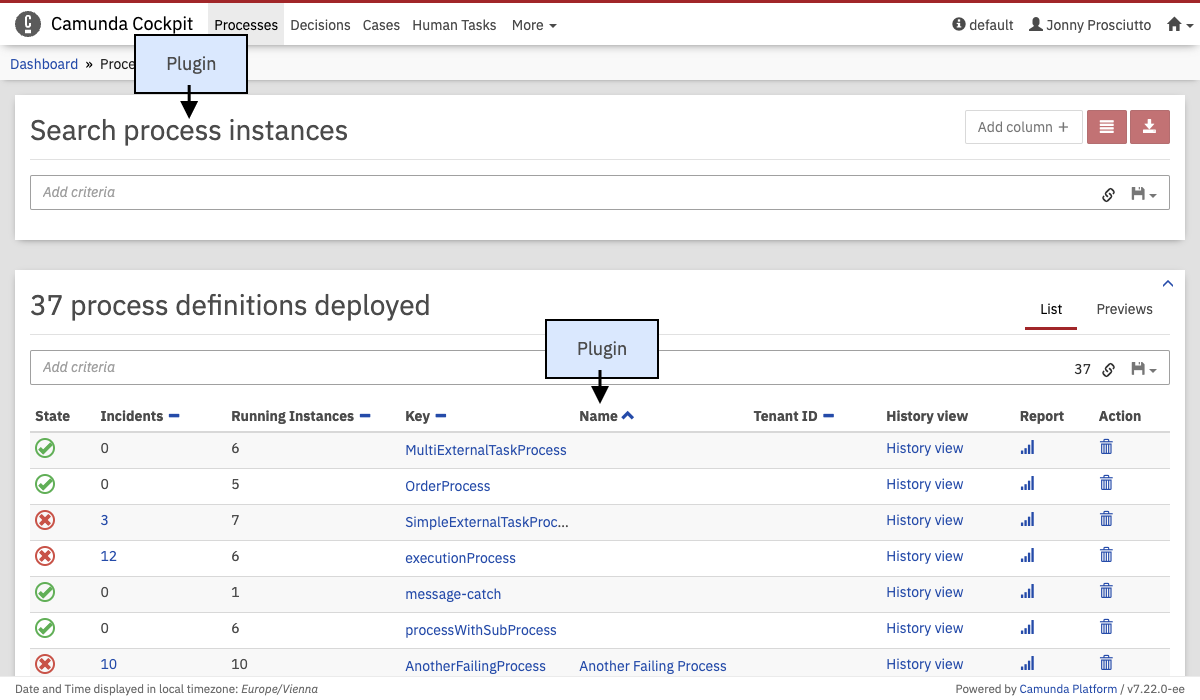
Task: Toggle sort on the Running Instances column
Action: point(365,416)
